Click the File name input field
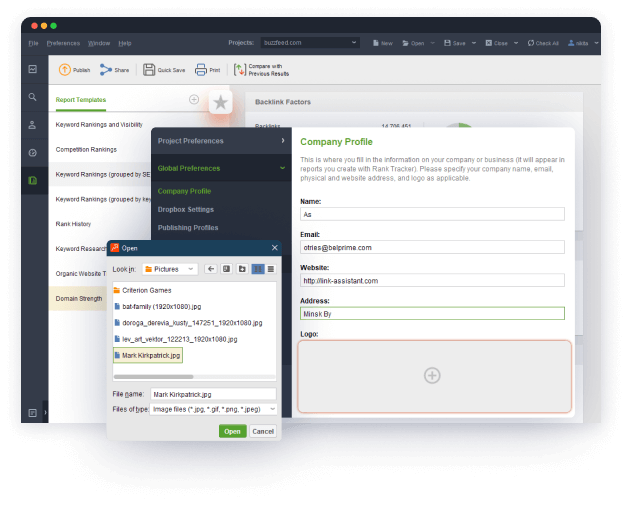This screenshot has width=635, height=506. 213,394
